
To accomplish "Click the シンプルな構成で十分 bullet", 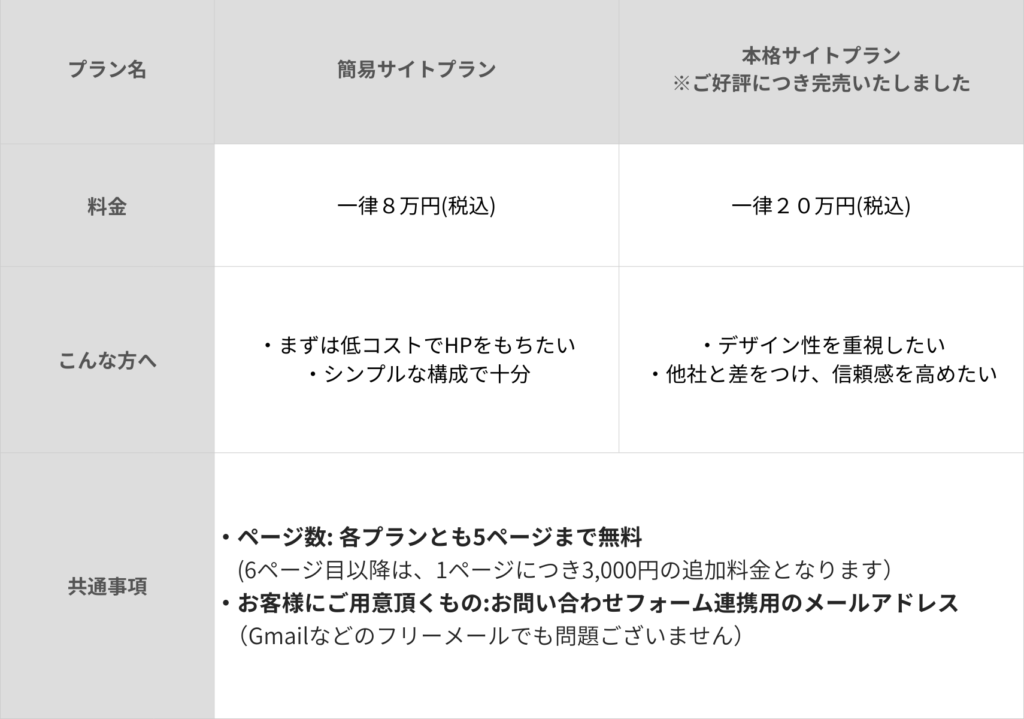I will (420, 375).
